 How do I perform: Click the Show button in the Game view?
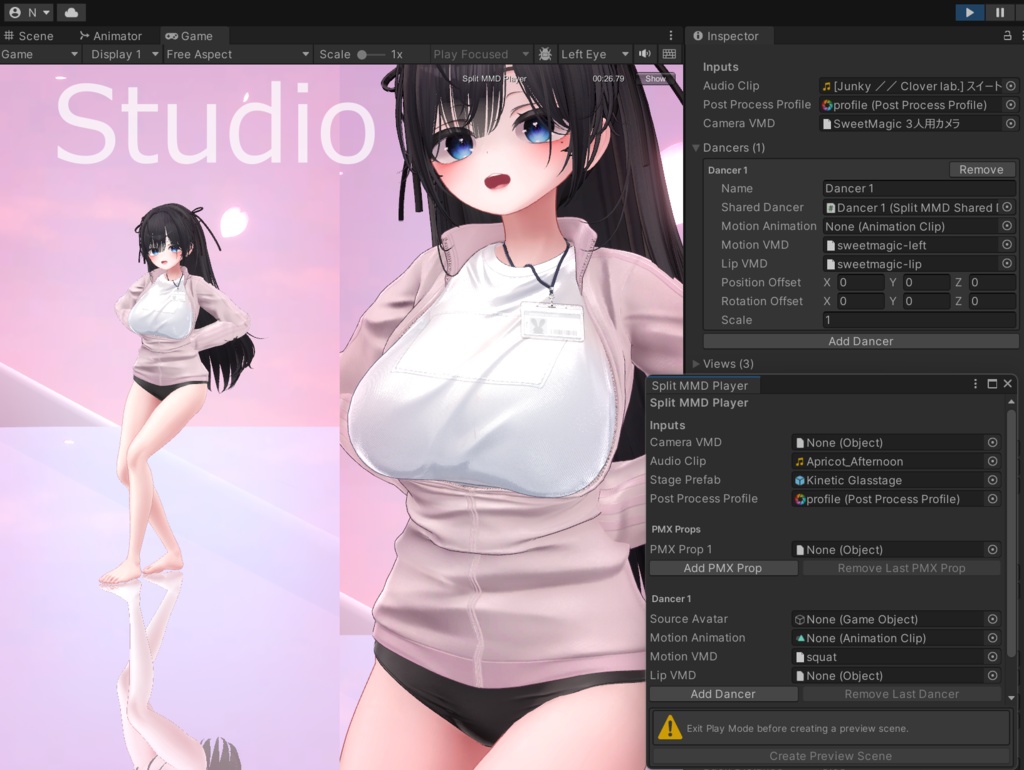[655, 78]
